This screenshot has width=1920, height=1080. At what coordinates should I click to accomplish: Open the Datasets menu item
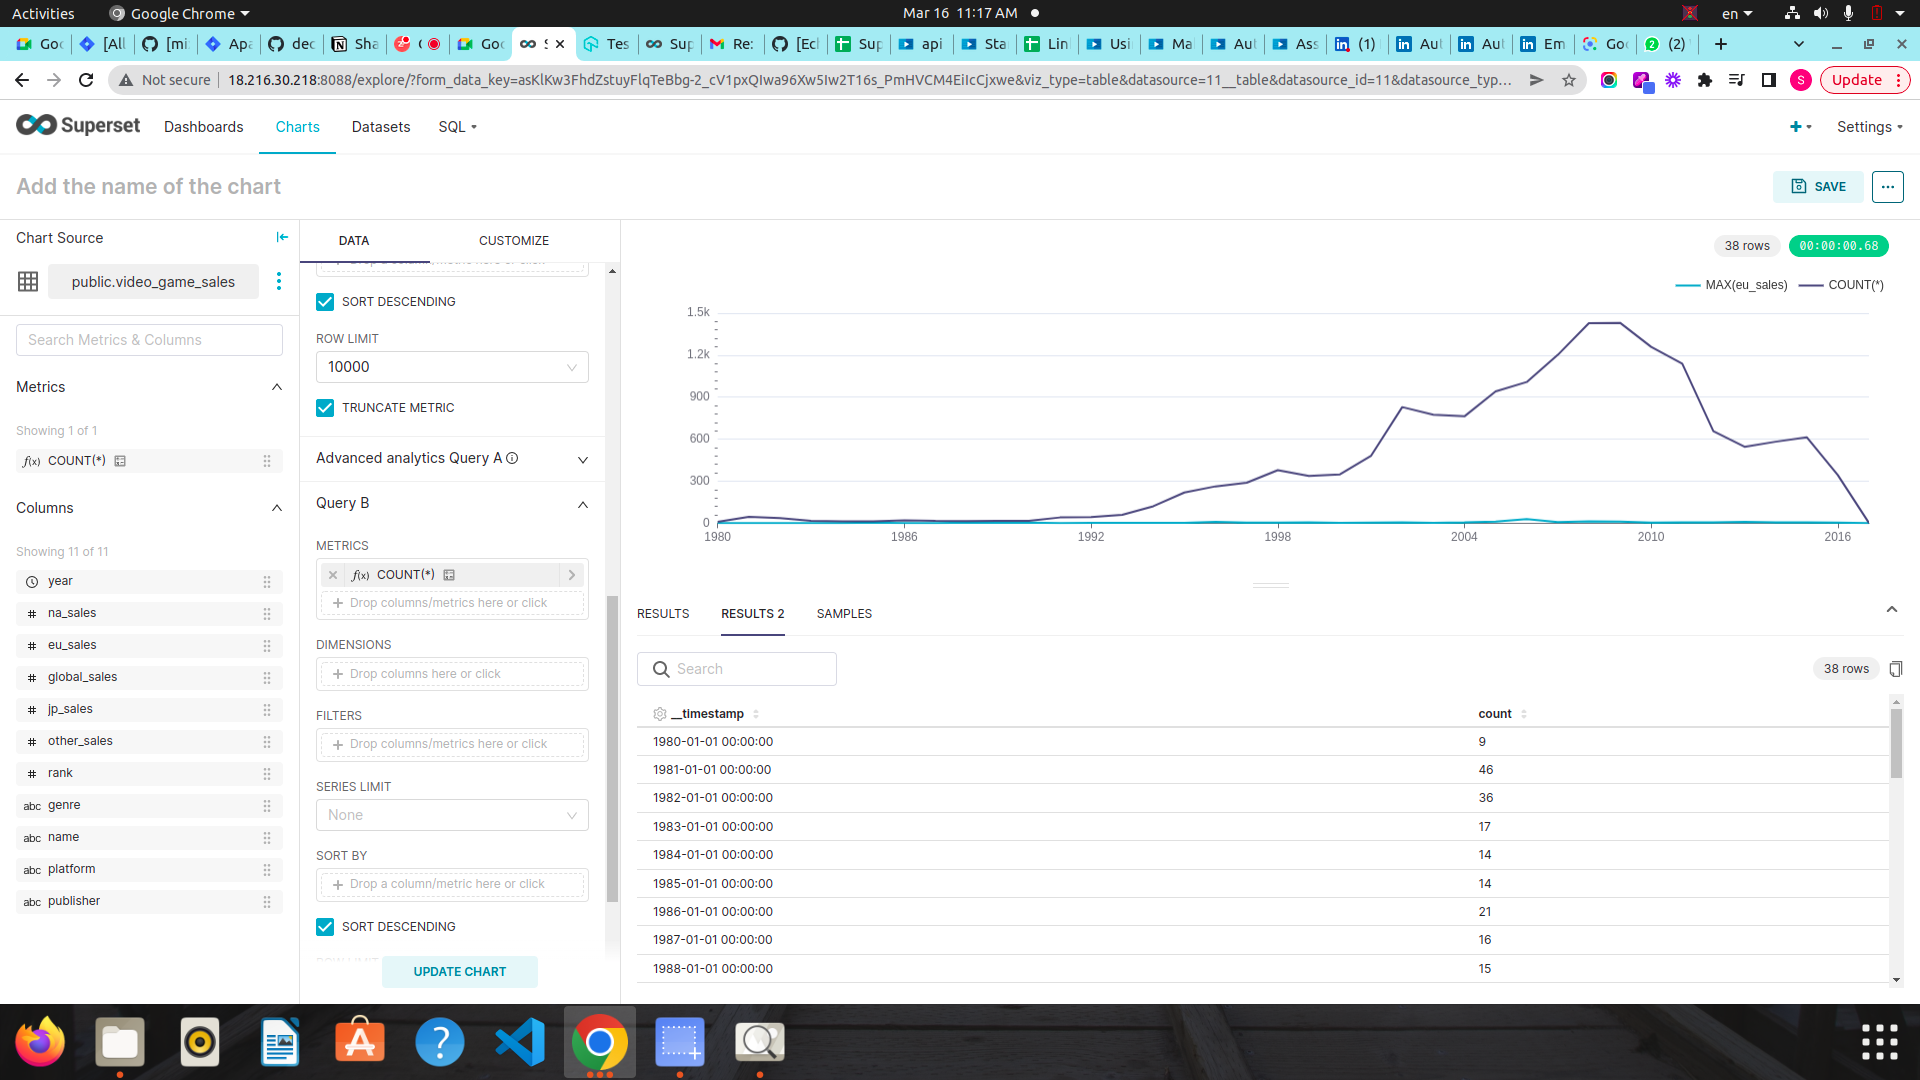pos(380,127)
